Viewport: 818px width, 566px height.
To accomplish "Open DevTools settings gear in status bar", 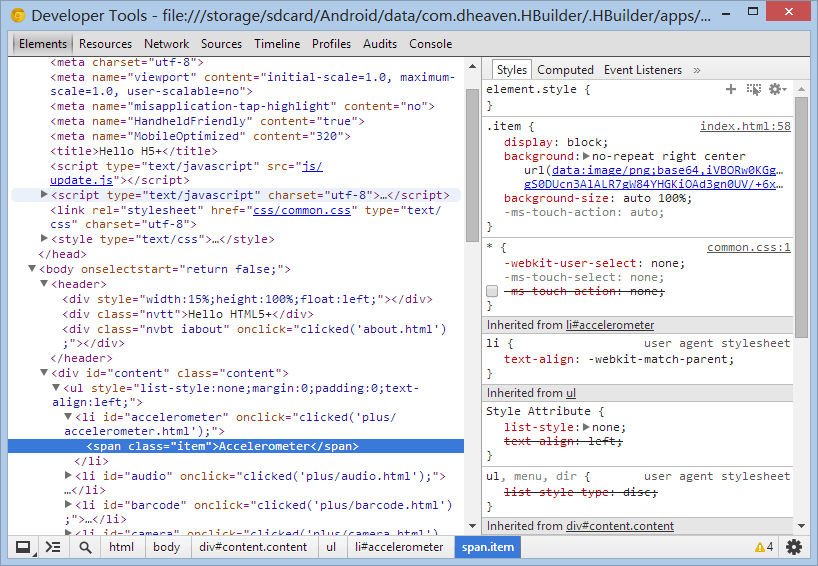I will pyautogui.click(x=794, y=547).
